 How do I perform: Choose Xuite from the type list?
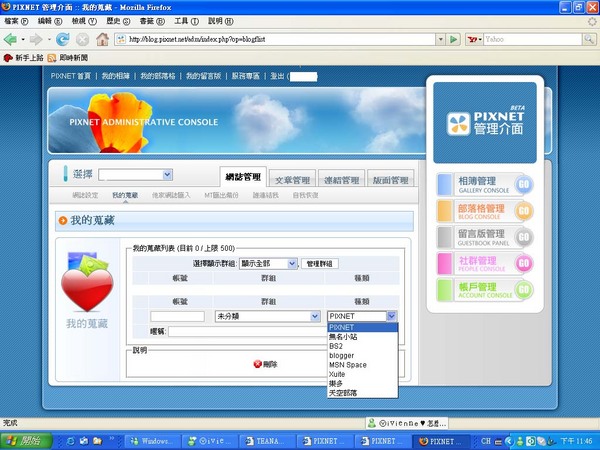click(x=362, y=374)
